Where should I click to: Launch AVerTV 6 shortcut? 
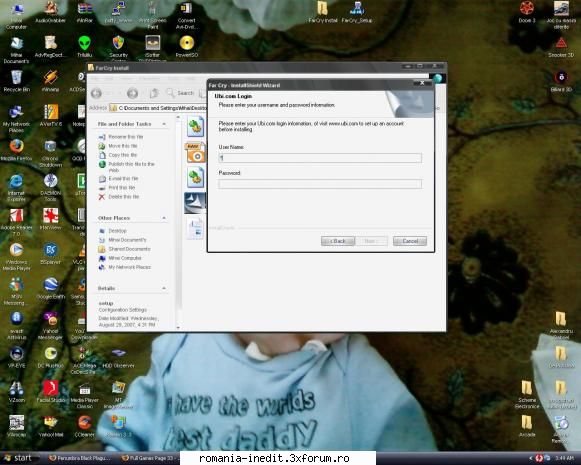pyautogui.click(x=50, y=112)
